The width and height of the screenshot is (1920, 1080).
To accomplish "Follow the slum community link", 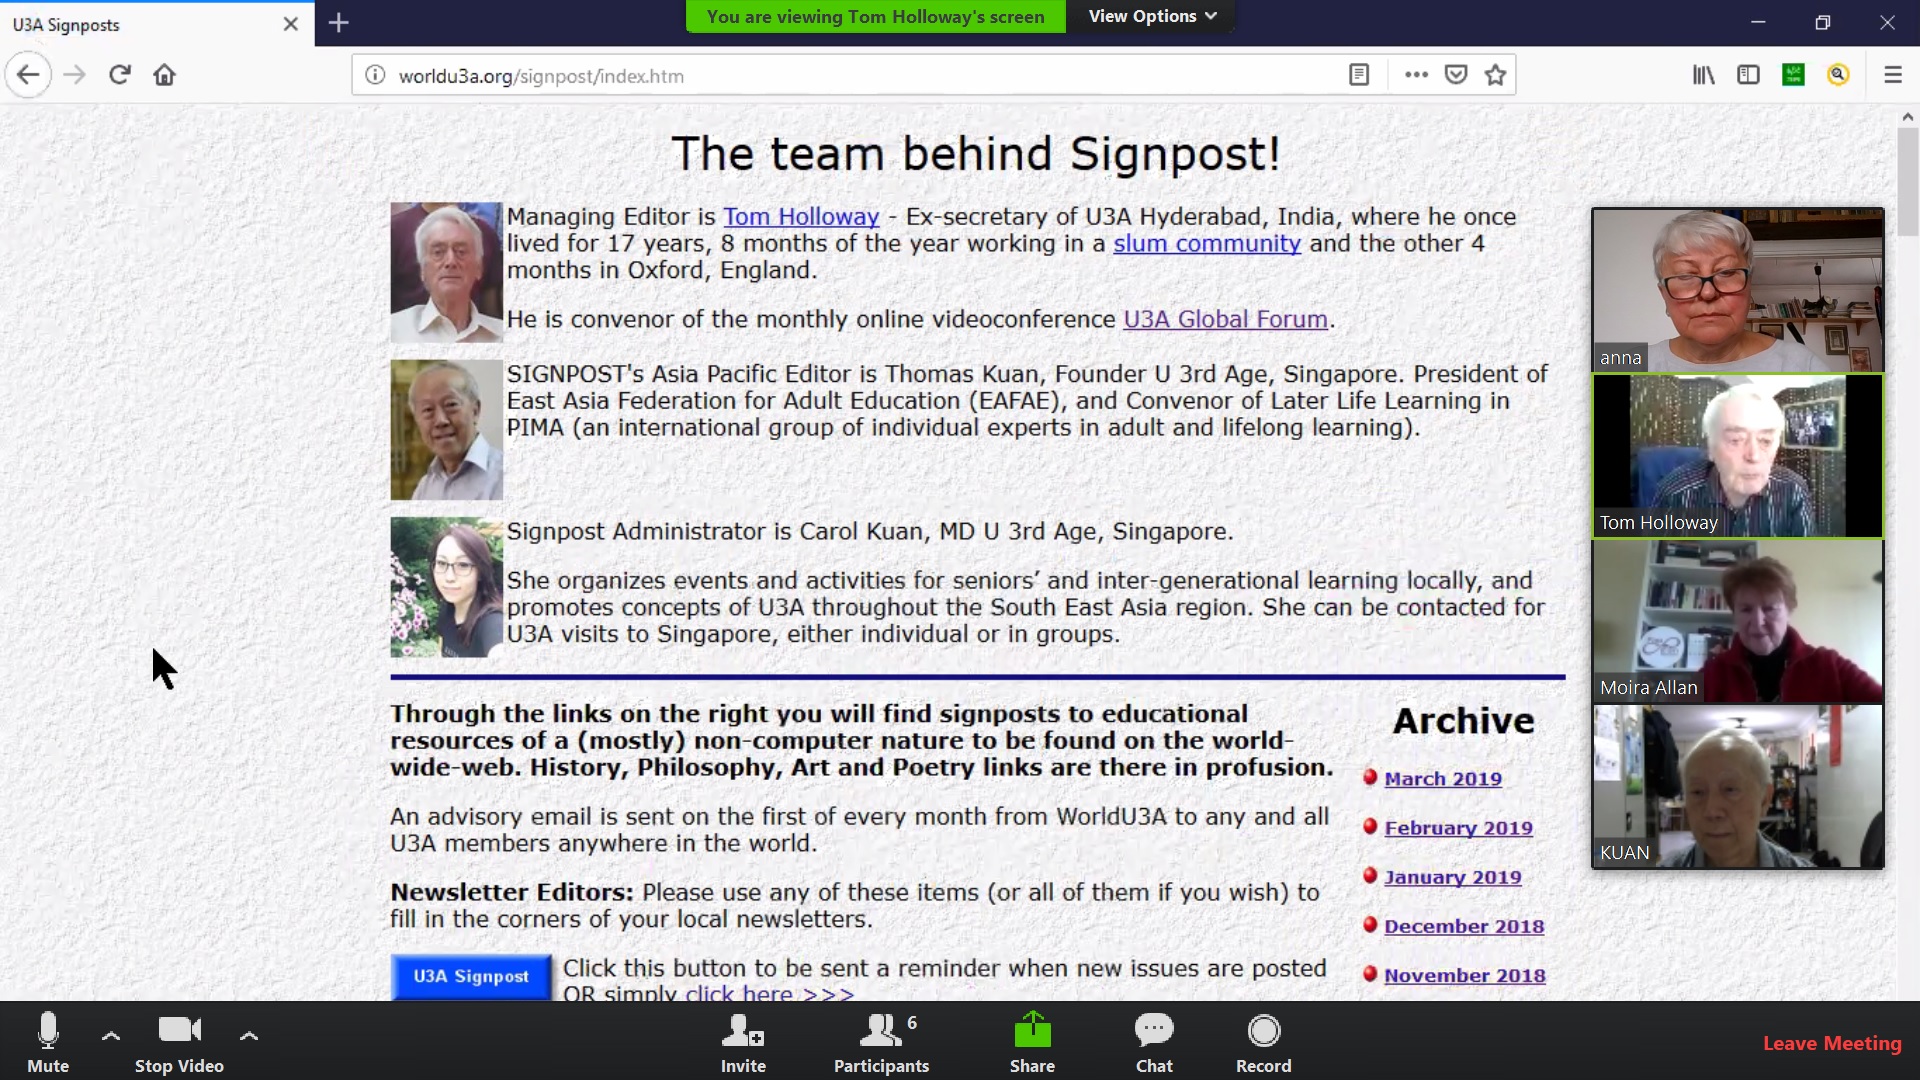I will 1207,244.
